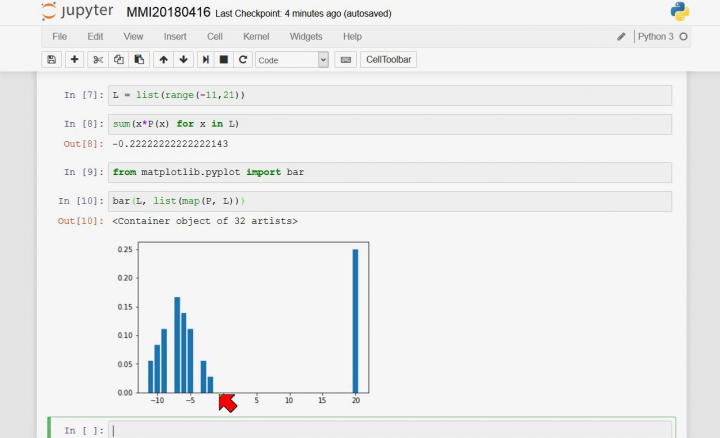
Task: Click the Last Checkpoint autosaved text
Action: click(303, 14)
